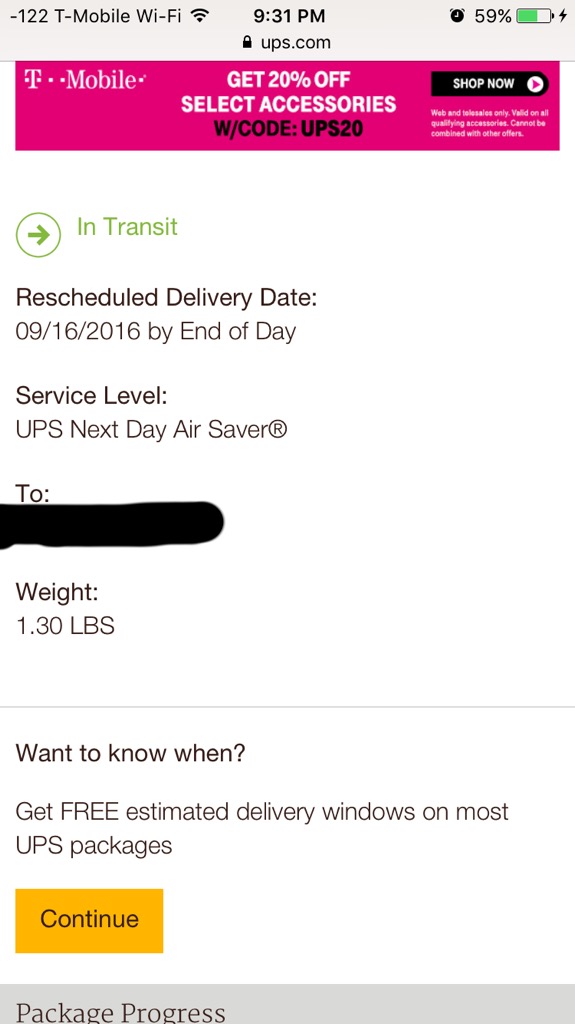Tap the Wi-Fi signal icon in status bar
This screenshot has height=1024, width=575.
point(201,15)
